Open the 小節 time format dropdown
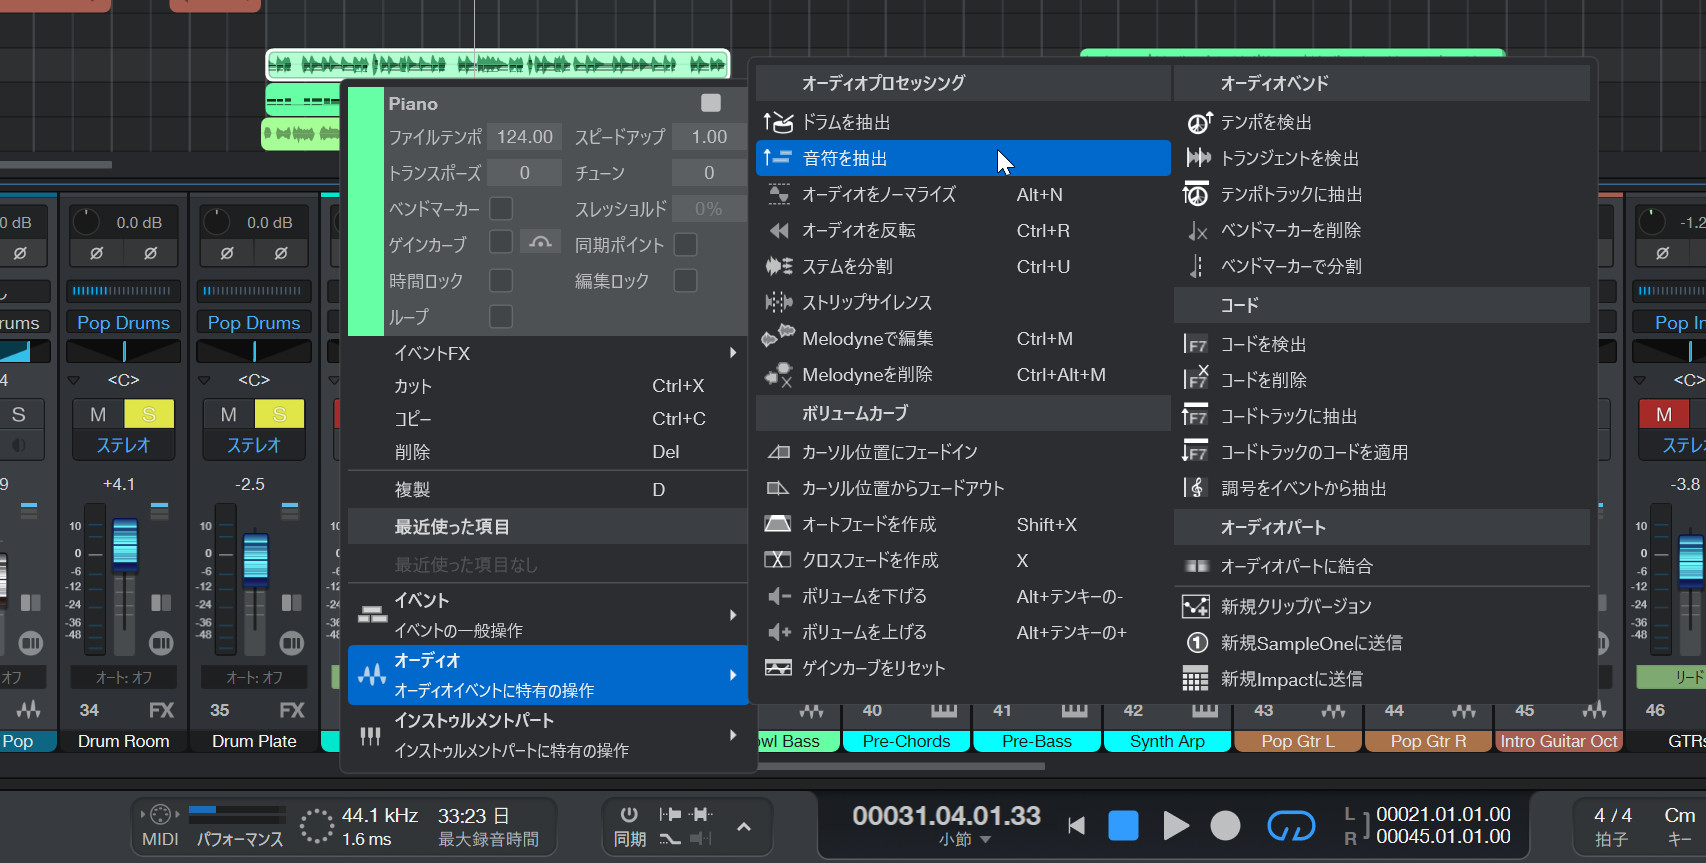1706x863 pixels. [x=964, y=840]
